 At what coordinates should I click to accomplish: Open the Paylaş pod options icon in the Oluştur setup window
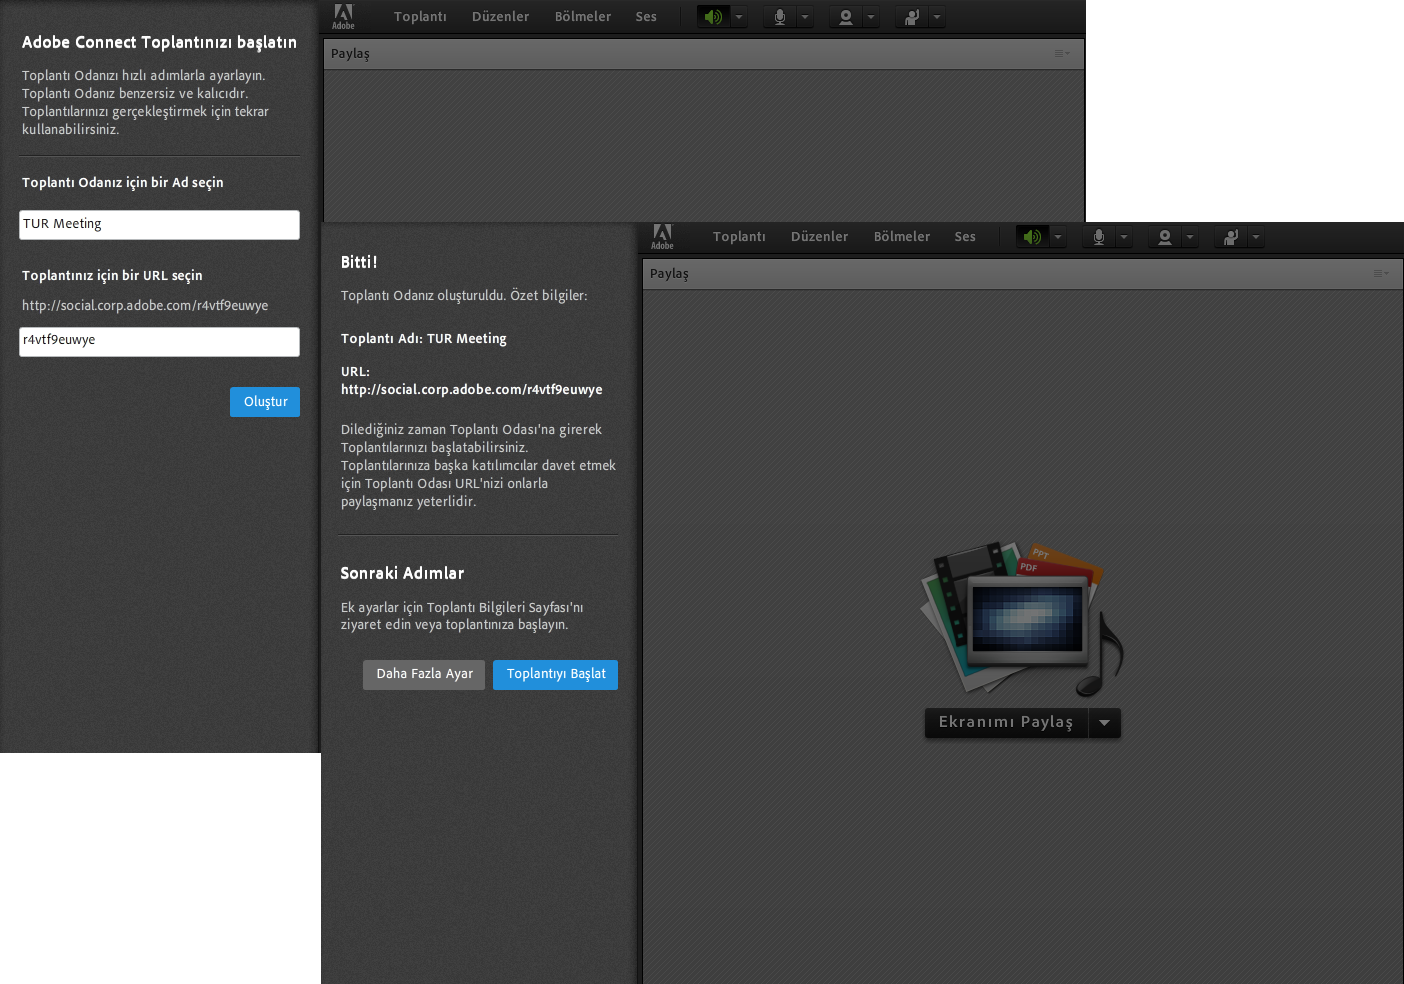coord(1062,53)
